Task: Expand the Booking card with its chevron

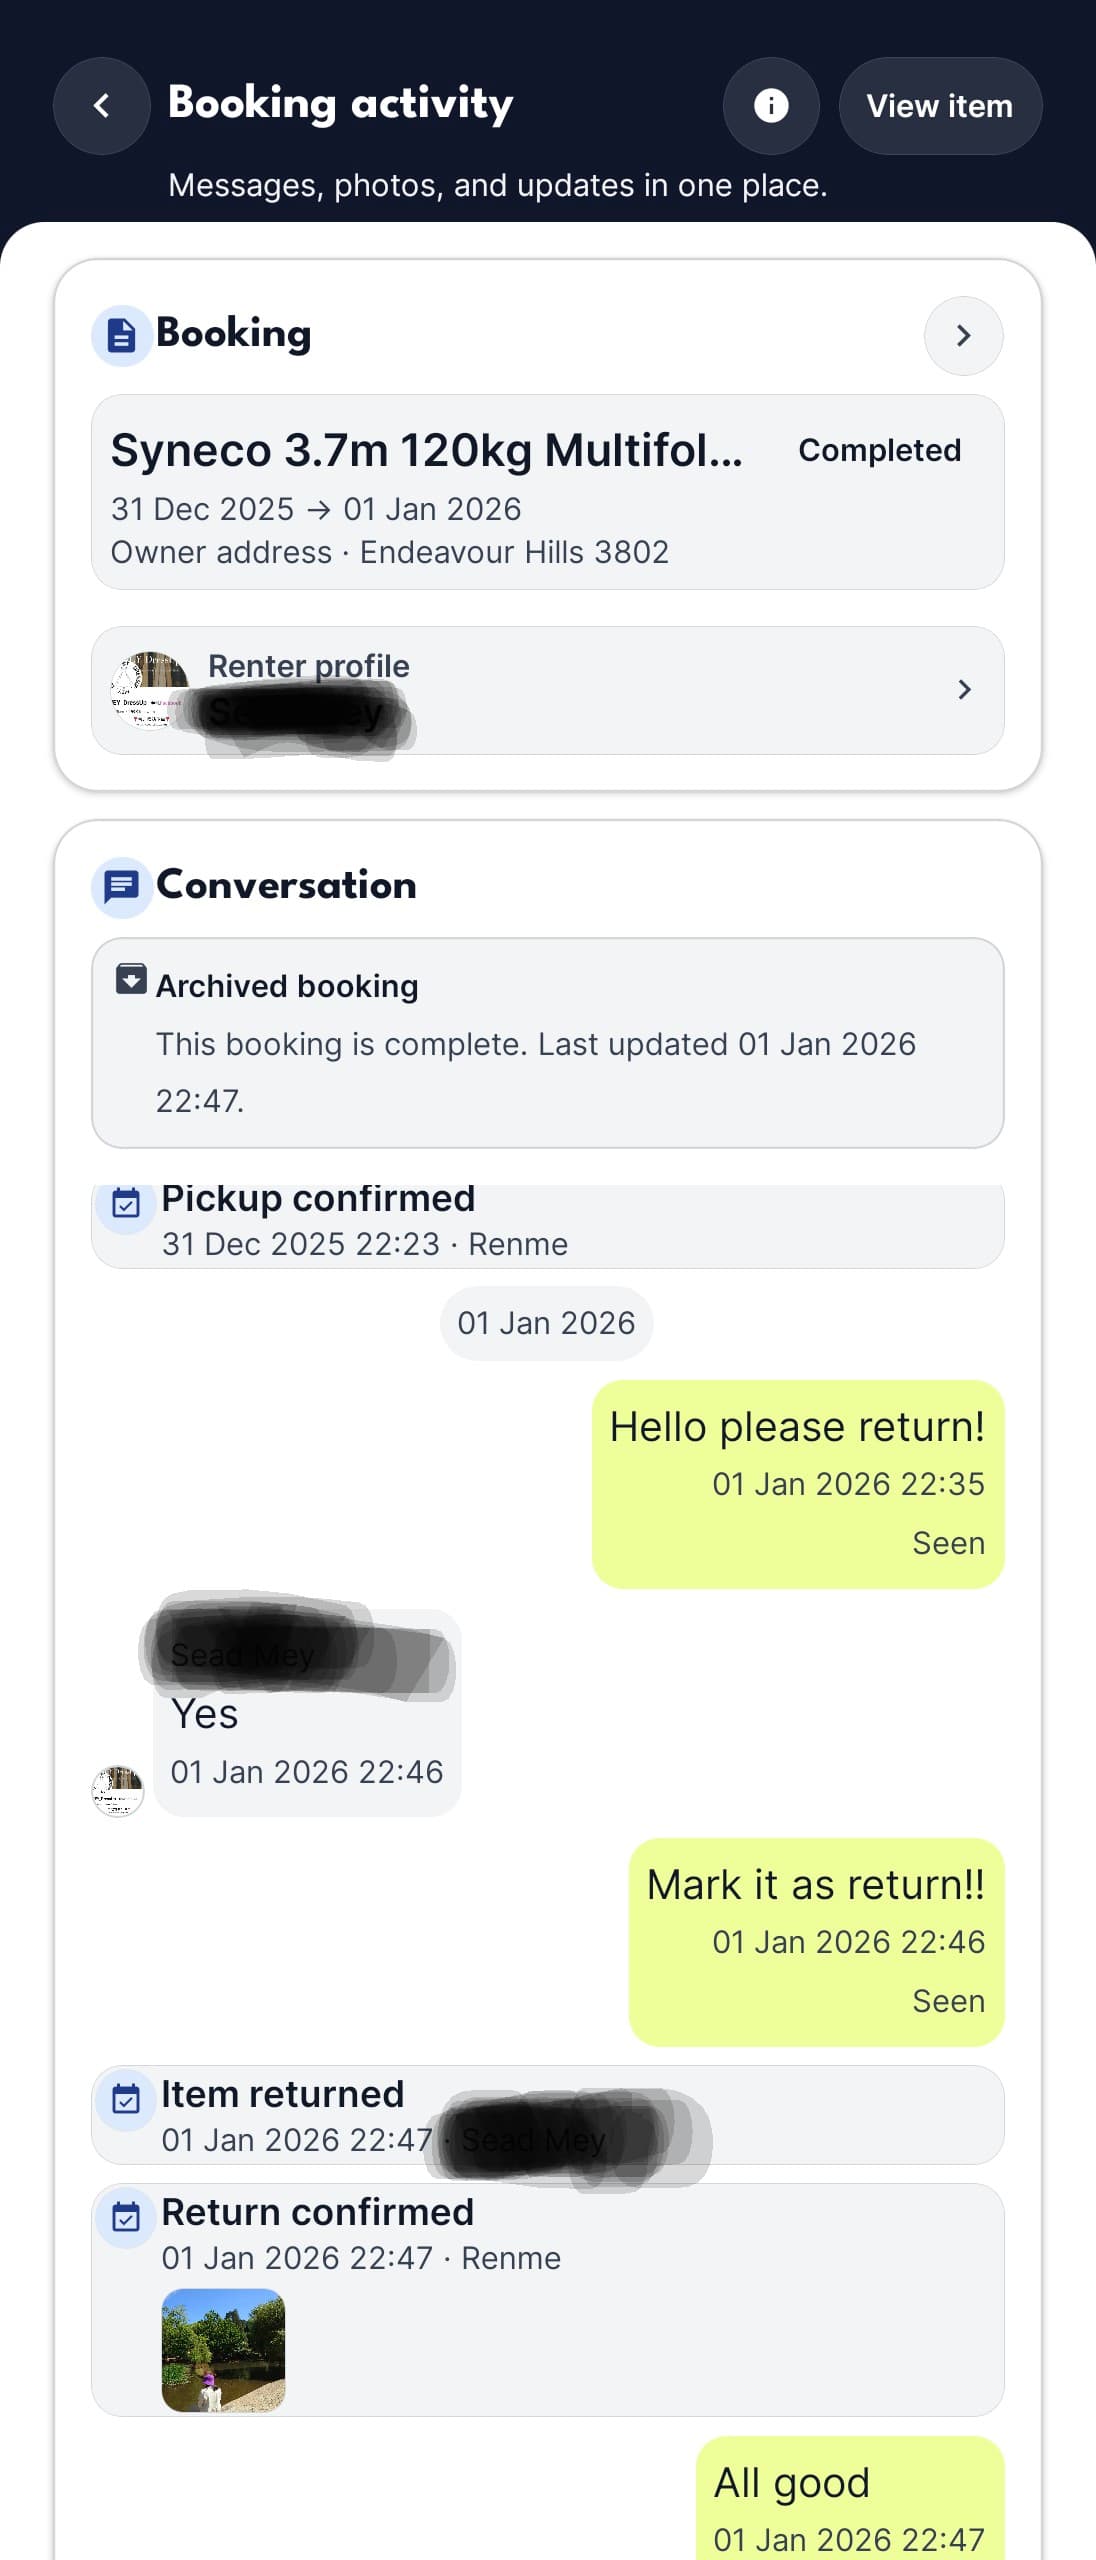Action: [x=962, y=336]
